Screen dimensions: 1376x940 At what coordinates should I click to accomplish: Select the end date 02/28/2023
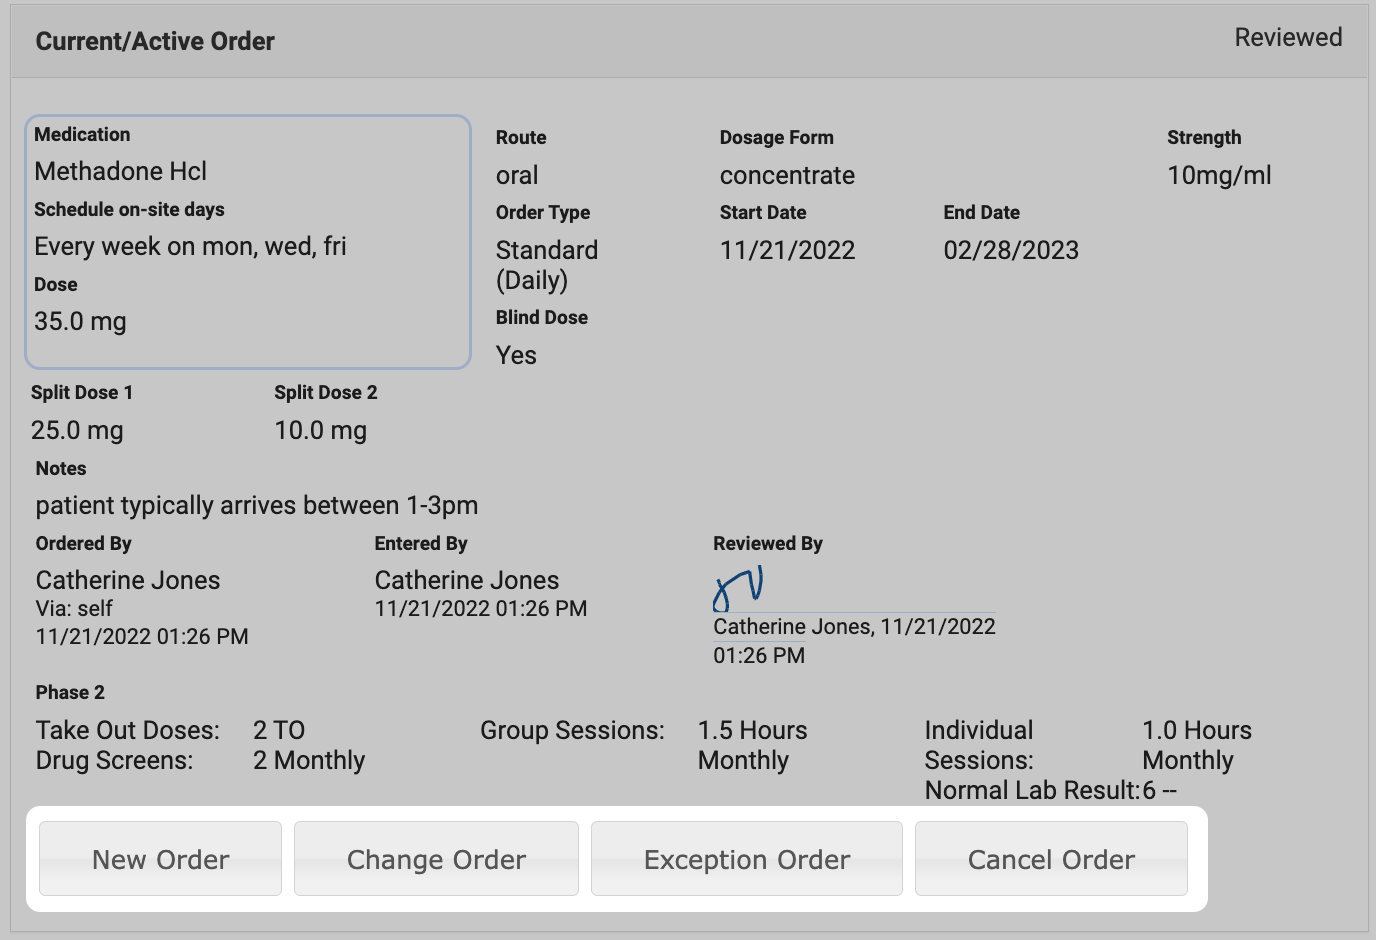1011,251
